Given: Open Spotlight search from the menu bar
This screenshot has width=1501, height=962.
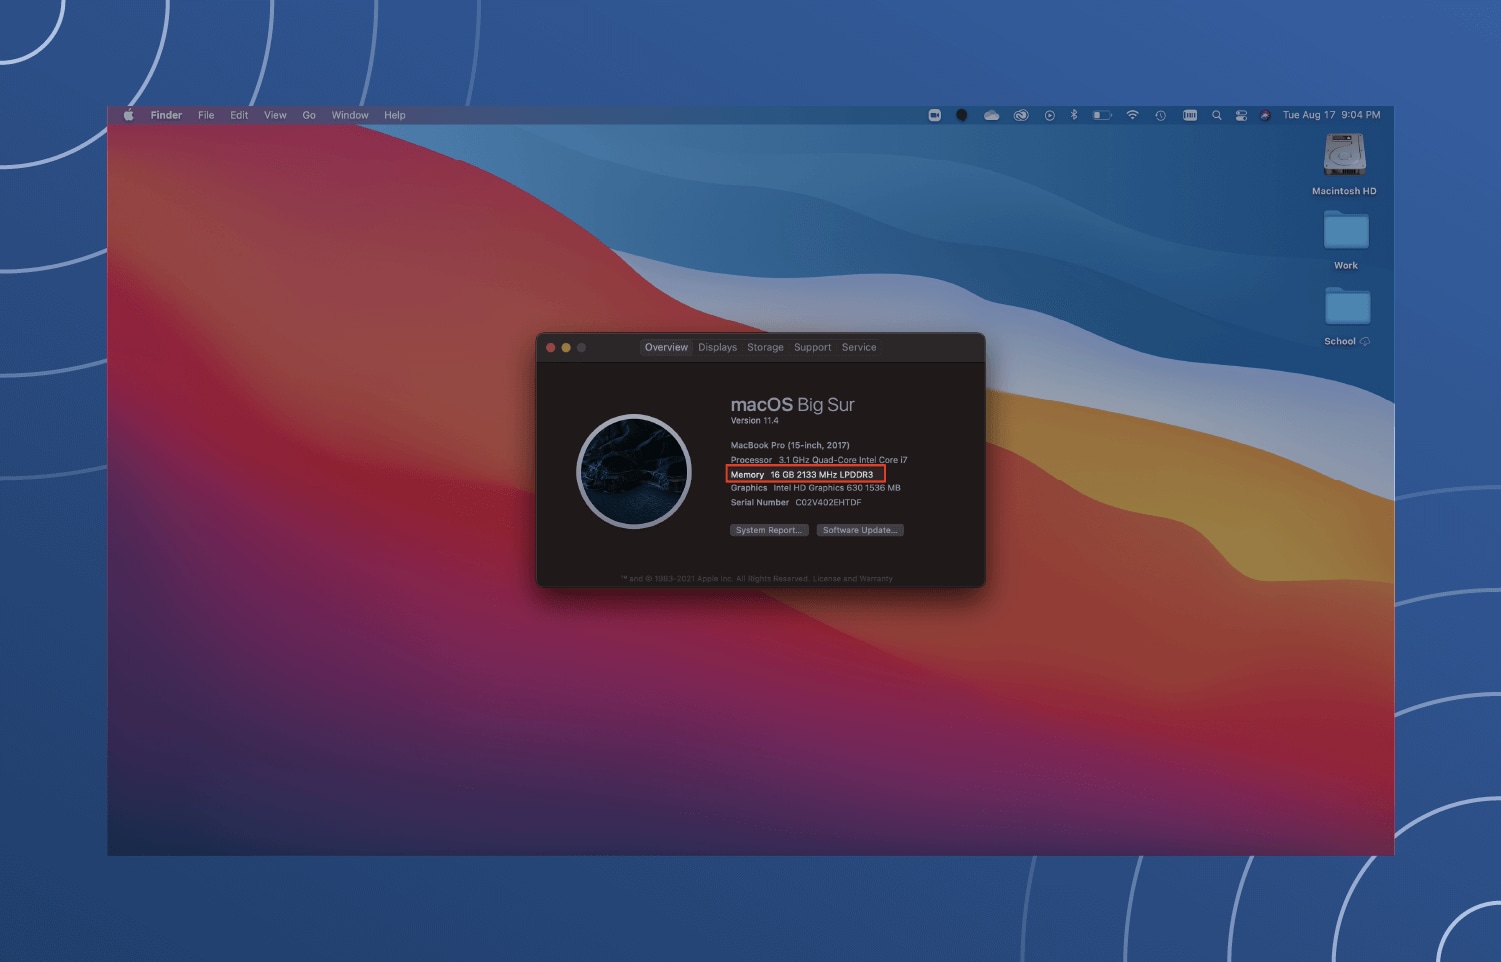Looking at the screenshot, I should pos(1217,115).
